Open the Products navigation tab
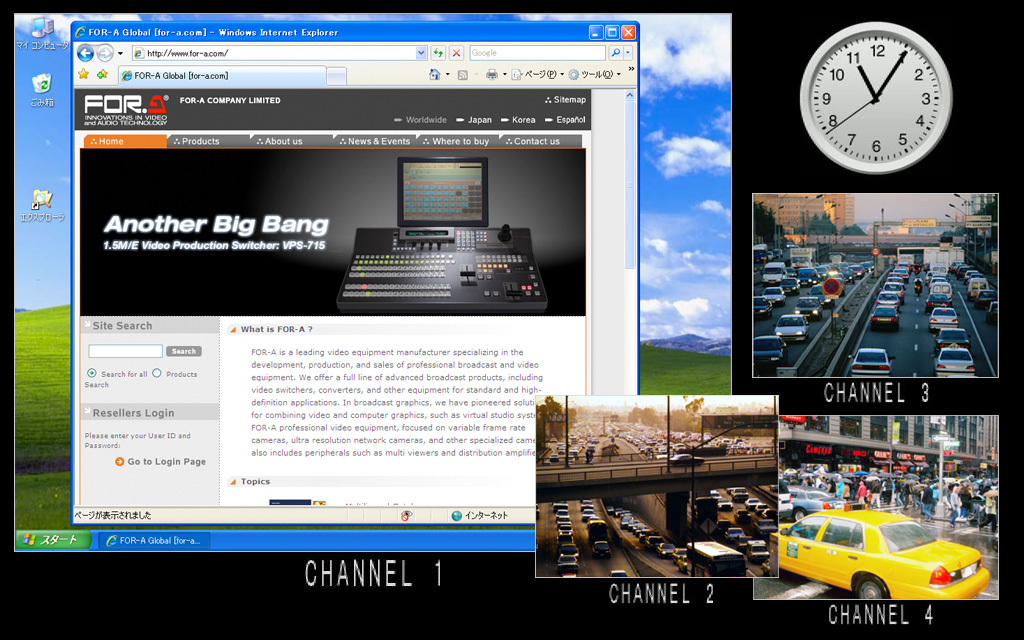 pyautogui.click(x=200, y=141)
